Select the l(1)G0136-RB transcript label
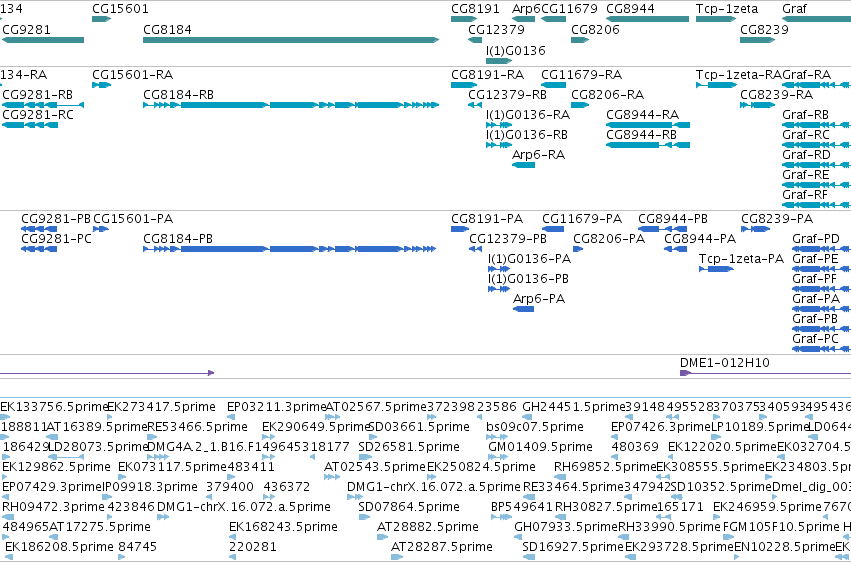This screenshot has width=851, height=562. (527, 135)
